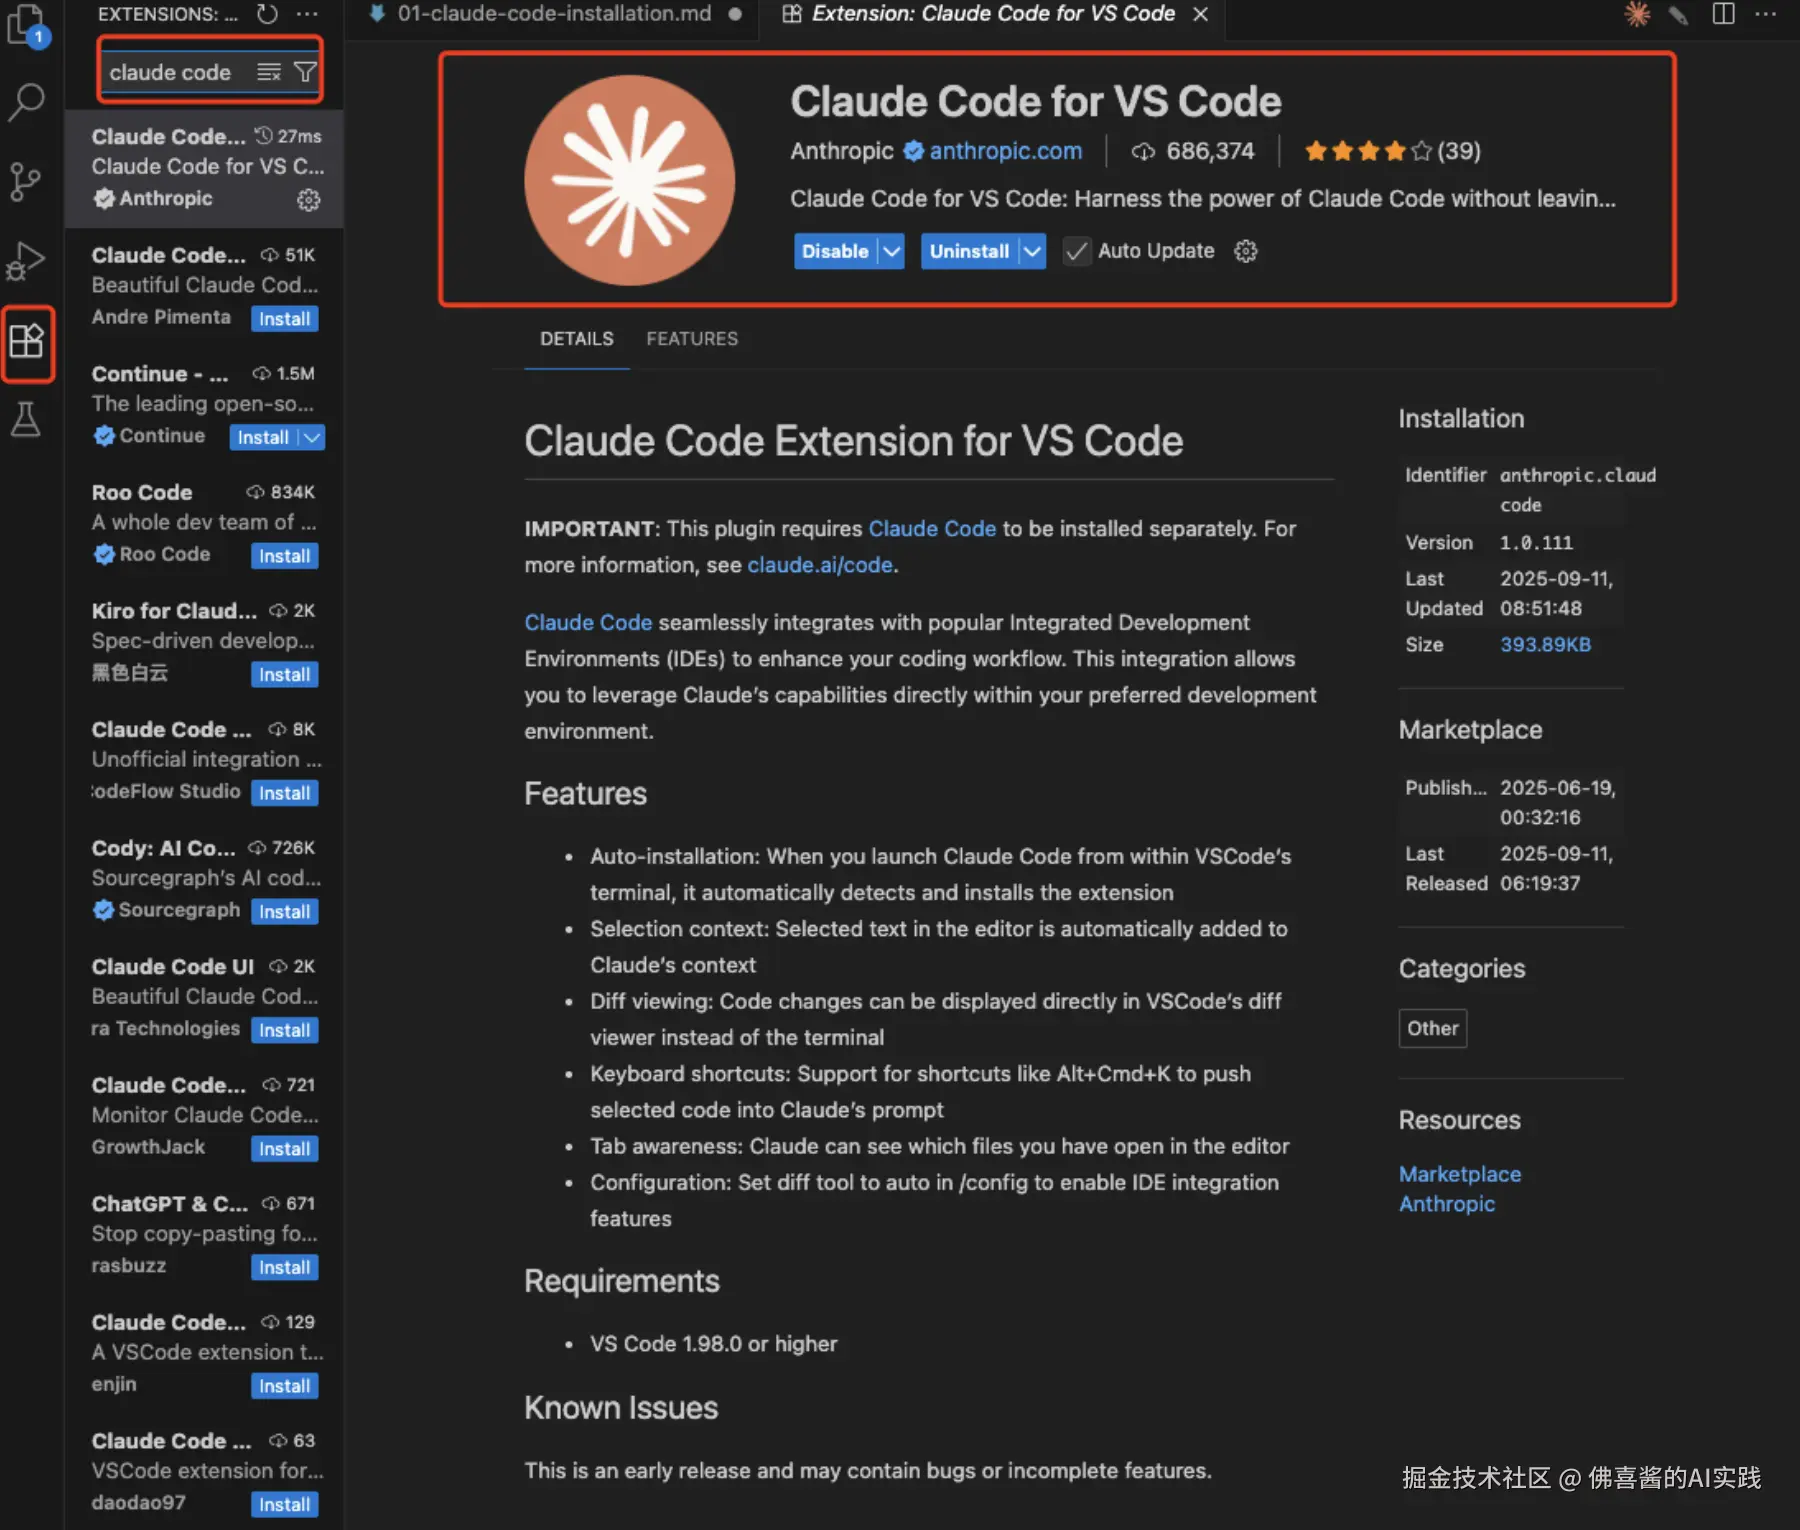1800x1530 pixels.
Task: Toggle the Auto Update checkbox
Action: pyautogui.click(x=1076, y=251)
